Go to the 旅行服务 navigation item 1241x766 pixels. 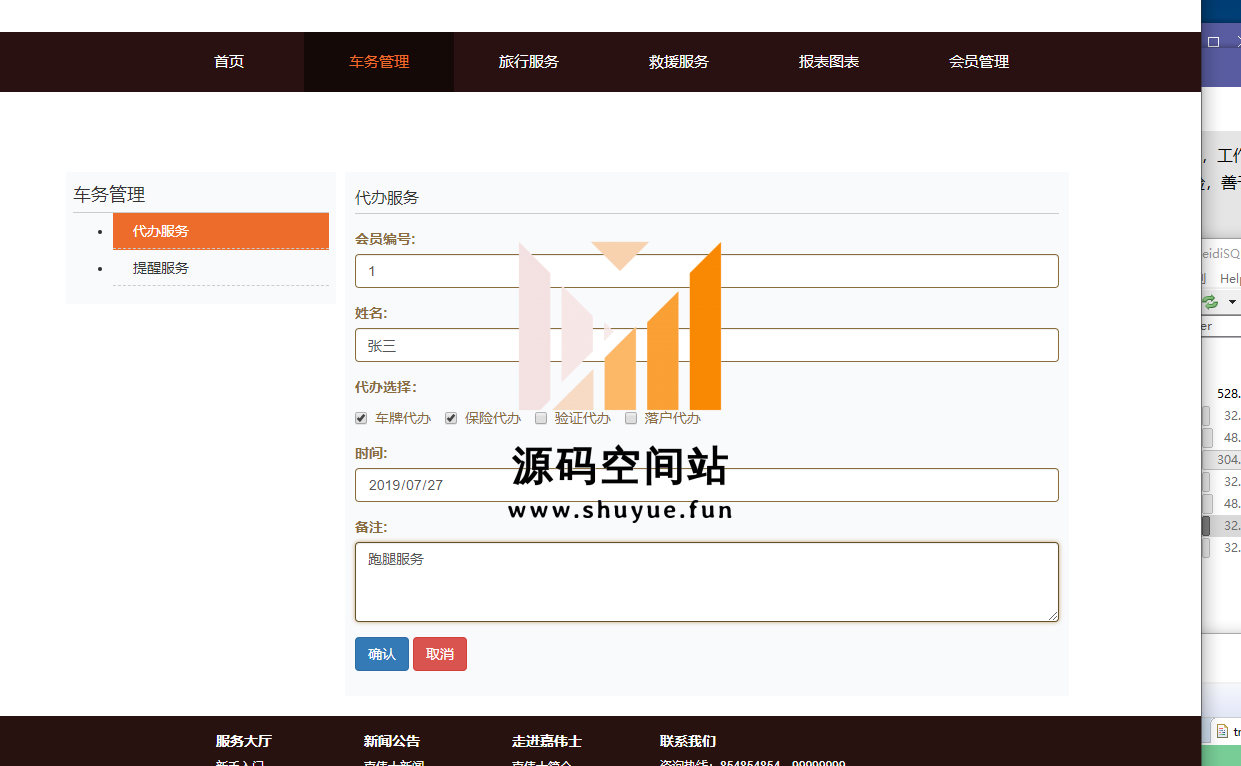click(529, 62)
